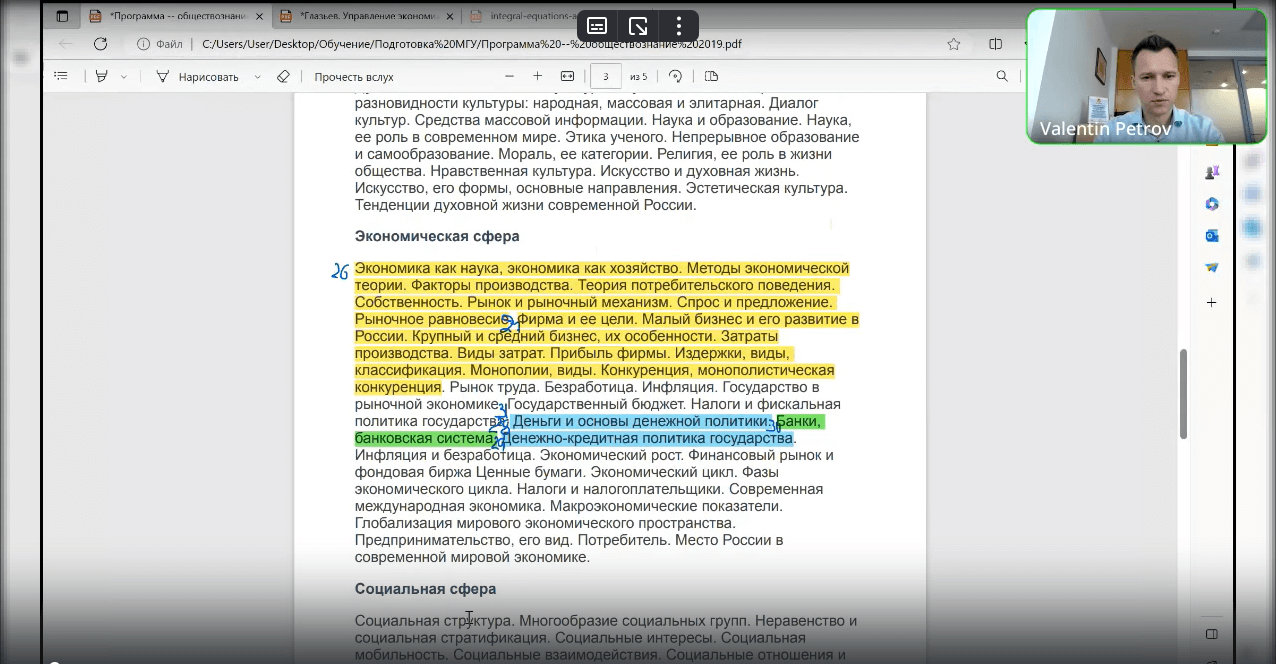Expand the Нарисовать pen options dropdown
Viewport: 1276px width, 664px height.
point(257,76)
